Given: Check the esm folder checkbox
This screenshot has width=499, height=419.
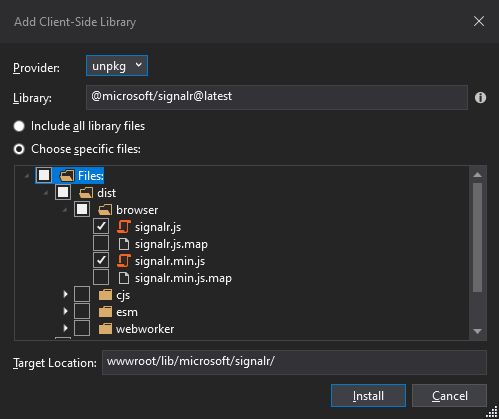Looking at the screenshot, I should pos(82,312).
